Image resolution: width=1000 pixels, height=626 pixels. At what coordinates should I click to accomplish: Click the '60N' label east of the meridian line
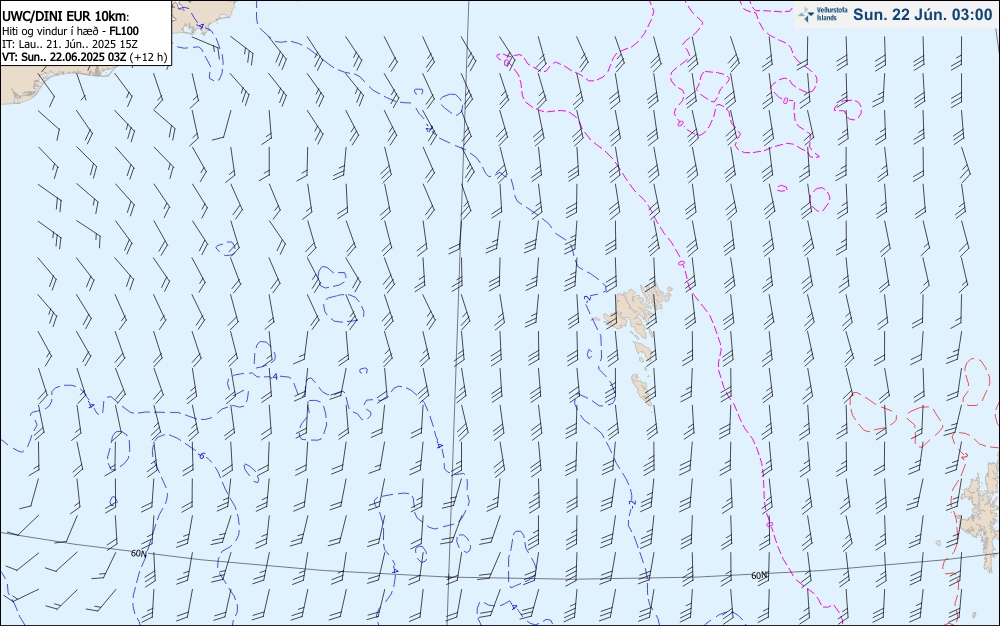(x=759, y=576)
